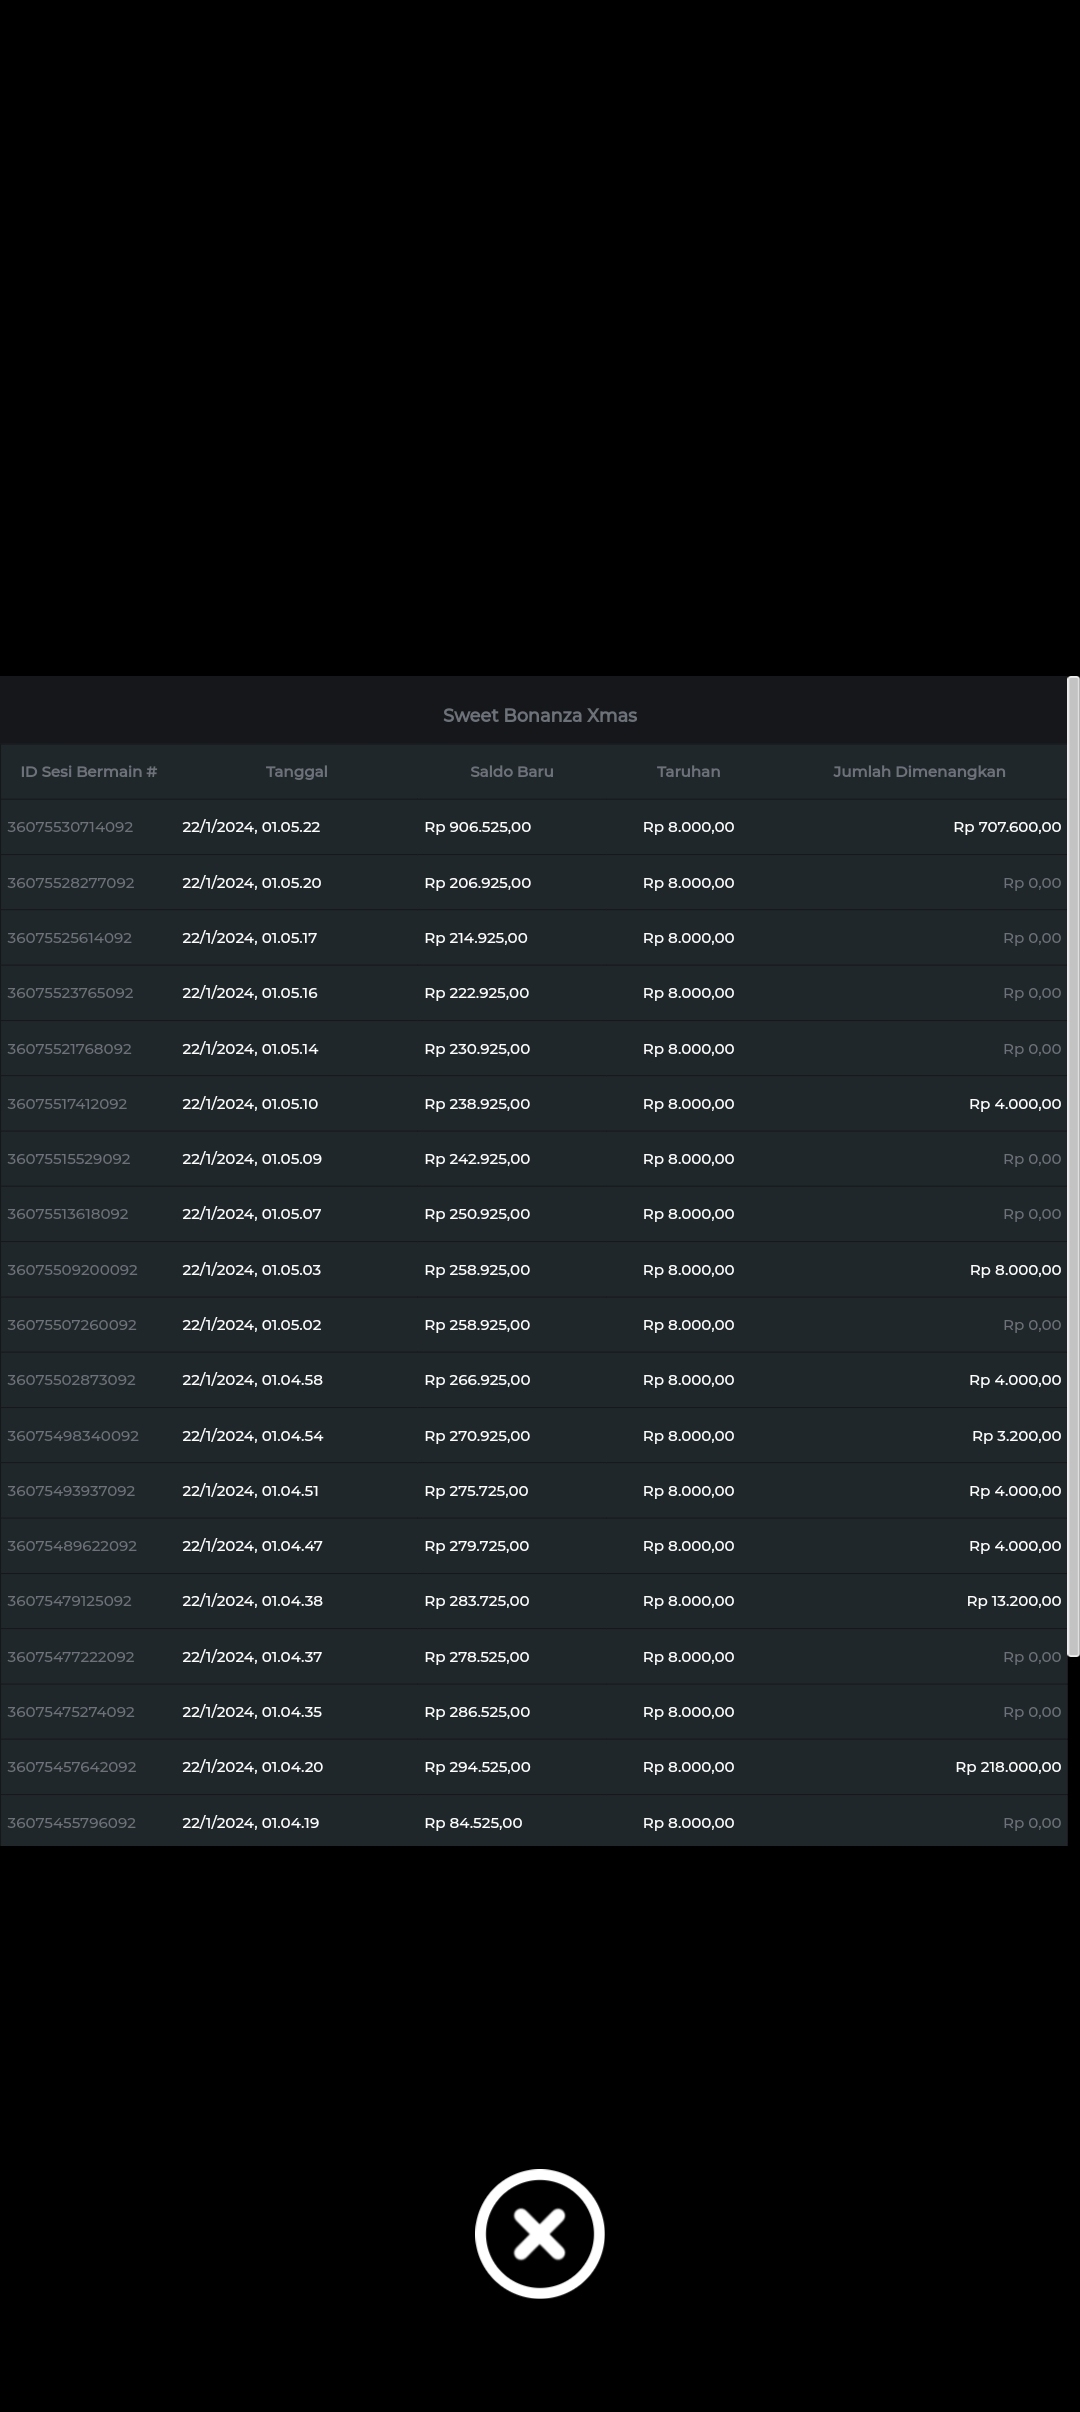Screen dimensions: 1080x2412
Task: Click the ID Sesi Bermain column header
Action: pyautogui.click(x=89, y=771)
